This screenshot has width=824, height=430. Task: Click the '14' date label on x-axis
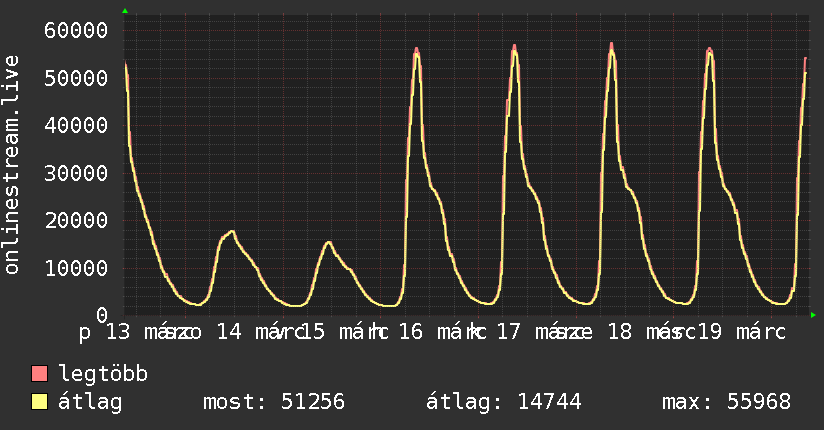pyautogui.click(x=229, y=332)
